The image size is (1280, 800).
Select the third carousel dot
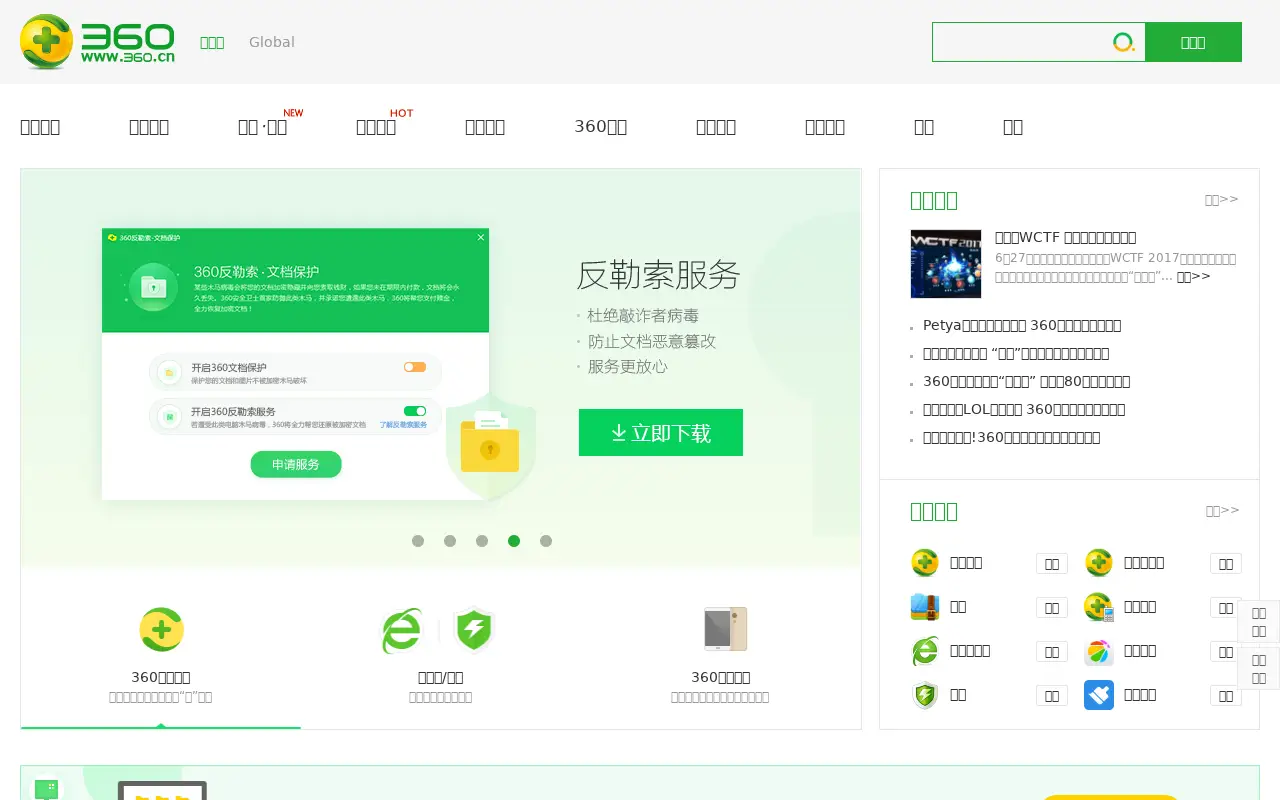[482, 541]
